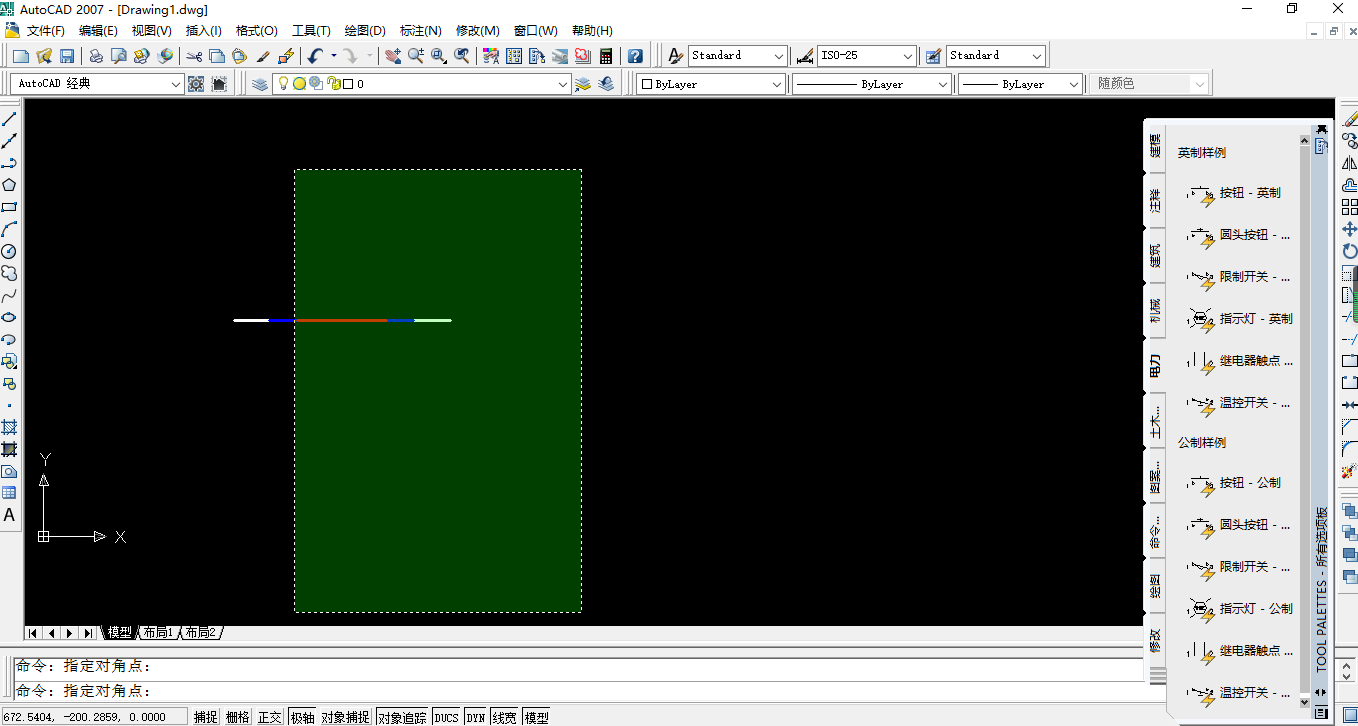Toggle 栅格 grid display in status bar
The image size is (1358, 726).
[x=237, y=717]
